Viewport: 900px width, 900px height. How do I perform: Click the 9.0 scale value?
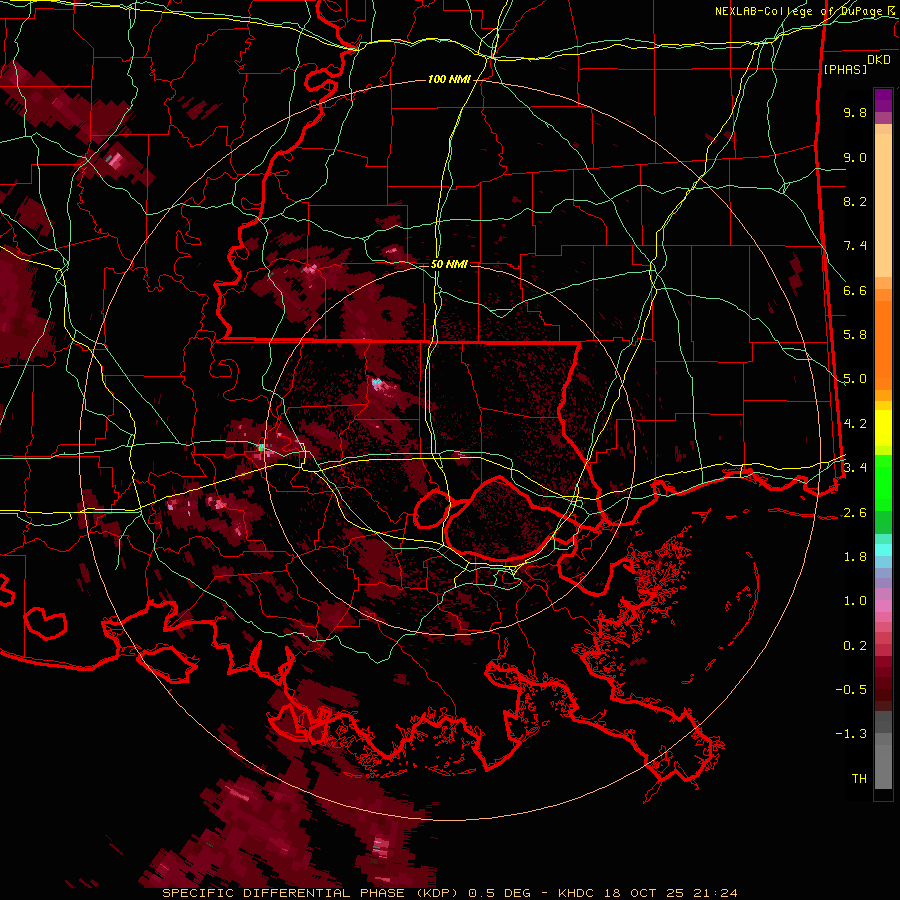click(x=855, y=157)
